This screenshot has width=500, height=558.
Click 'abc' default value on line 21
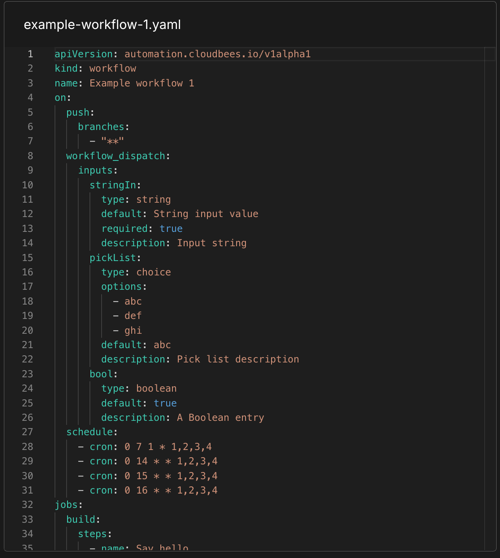(162, 345)
